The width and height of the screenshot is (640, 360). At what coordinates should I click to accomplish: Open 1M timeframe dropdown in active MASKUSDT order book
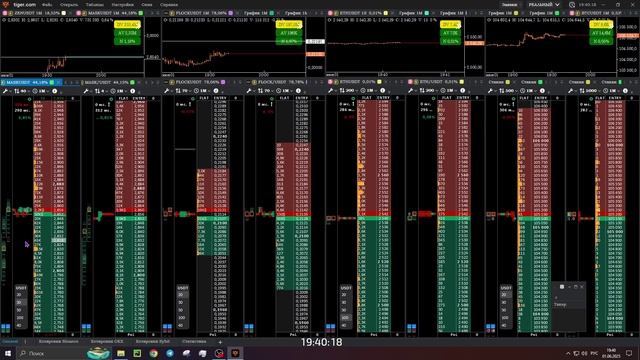[x=40, y=91]
